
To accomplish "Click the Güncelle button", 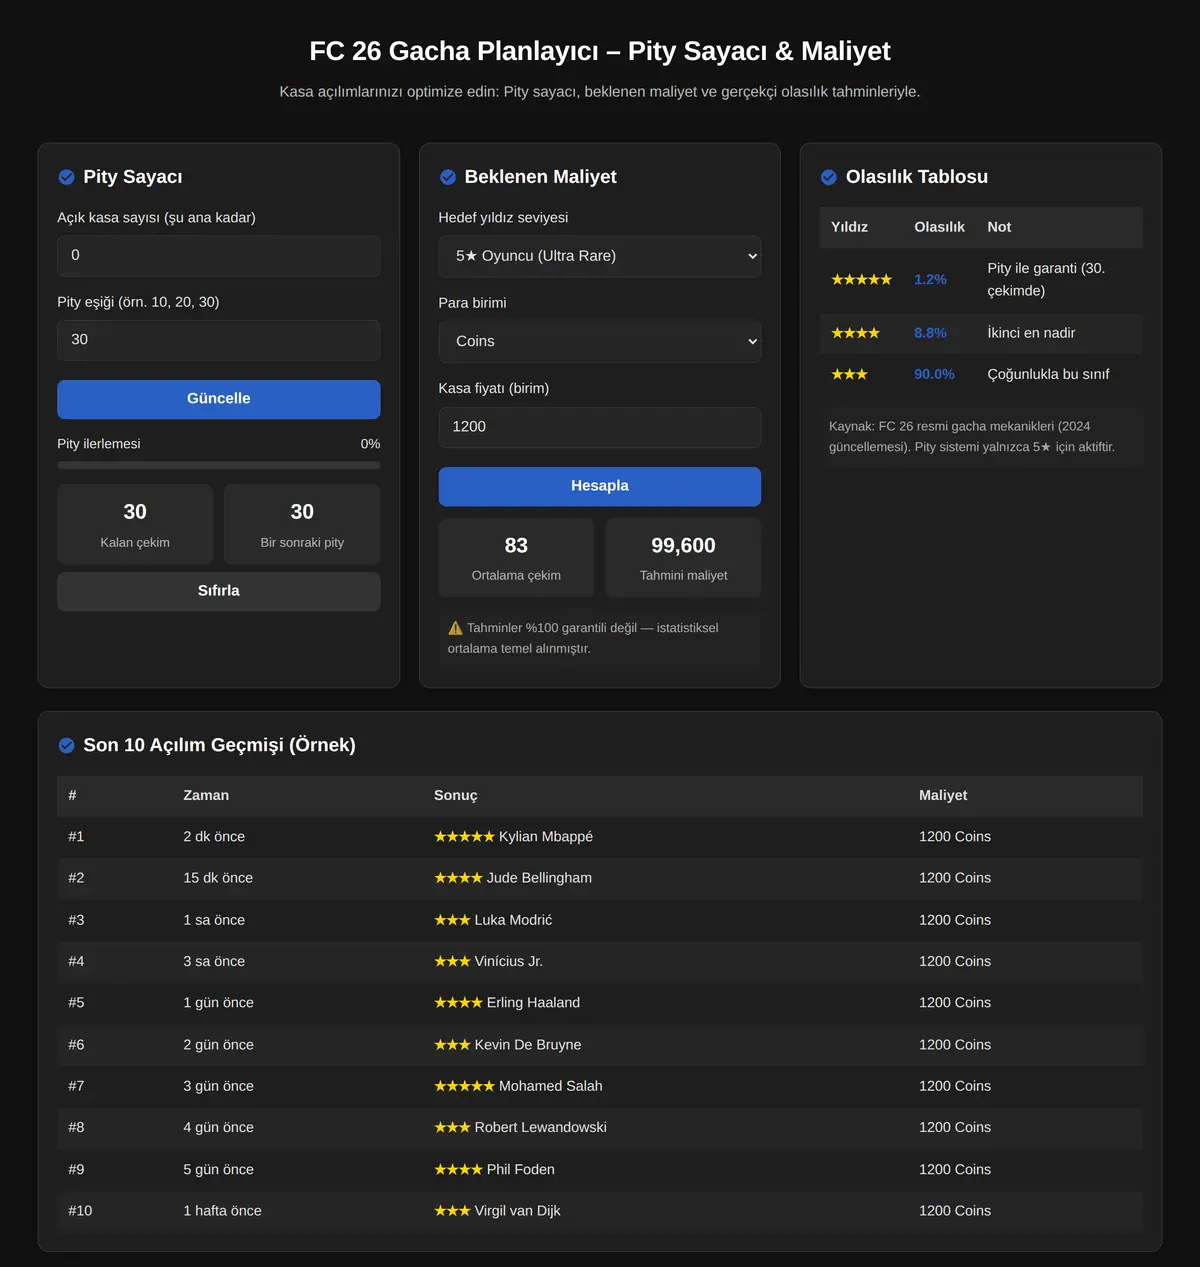I will click(219, 399).
